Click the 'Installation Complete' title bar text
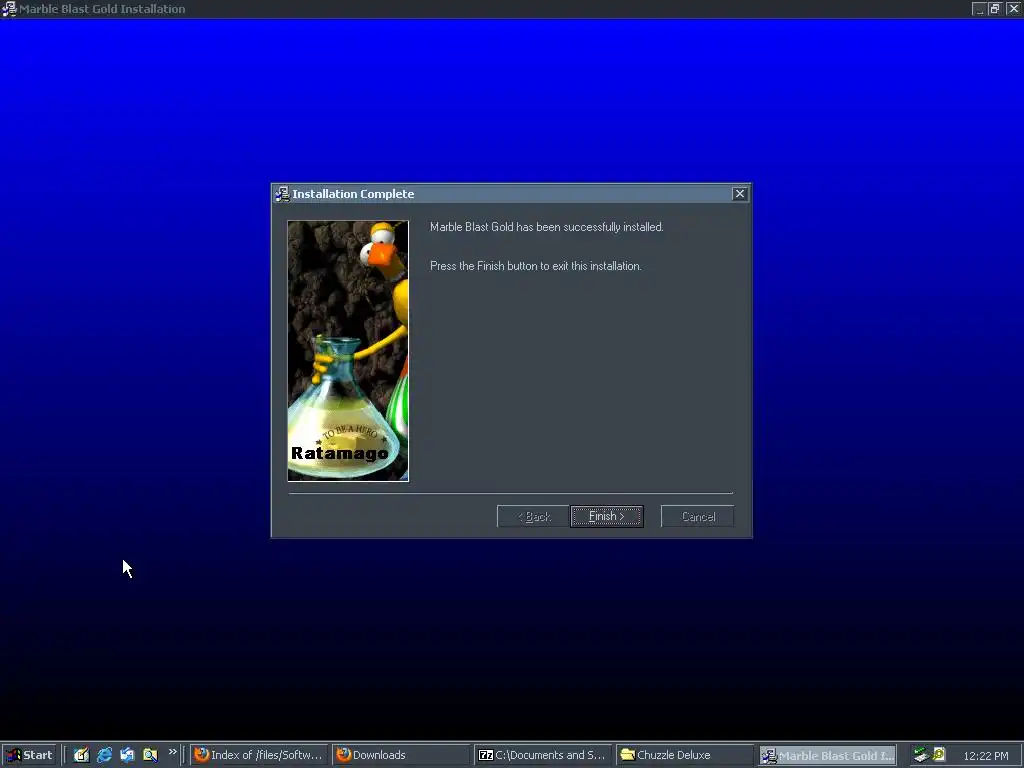Viewport: 1024px width, 768px height. [x=353, y=194]
